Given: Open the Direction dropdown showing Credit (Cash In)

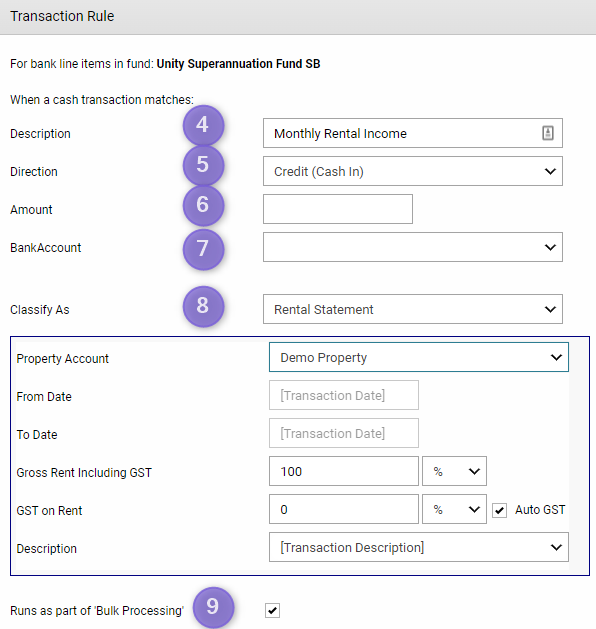Looking at the screenshot, I should click(x=413, y=171).
